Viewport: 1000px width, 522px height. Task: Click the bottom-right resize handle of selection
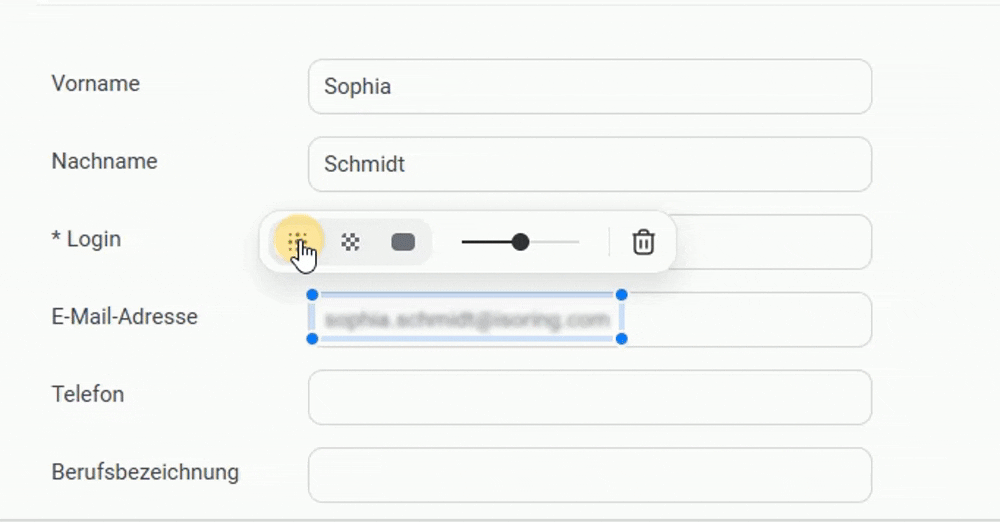tap(622, 340)
